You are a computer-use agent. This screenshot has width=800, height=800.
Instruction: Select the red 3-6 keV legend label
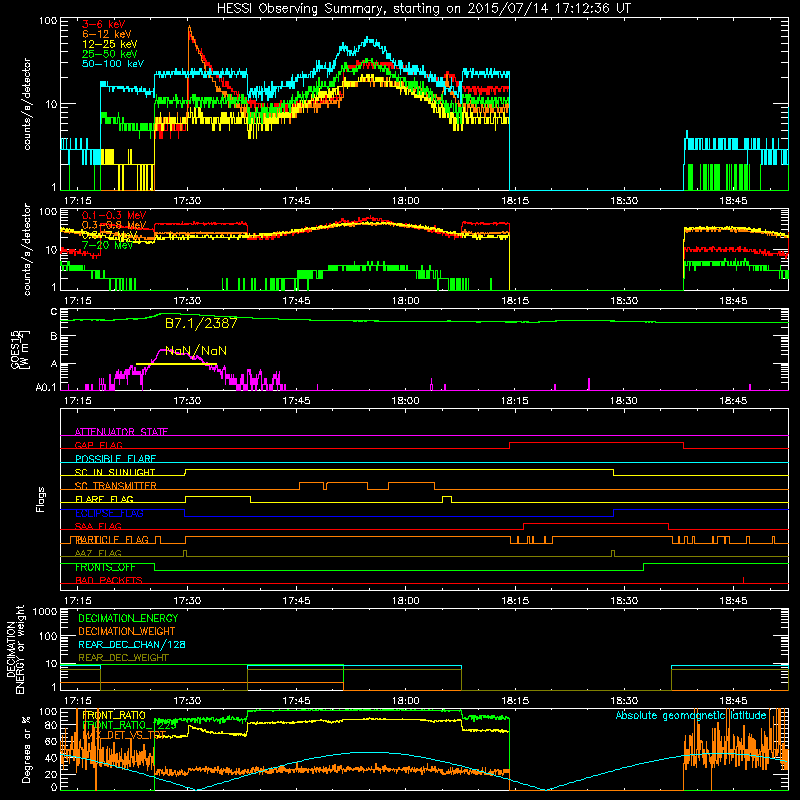point(104,24)
